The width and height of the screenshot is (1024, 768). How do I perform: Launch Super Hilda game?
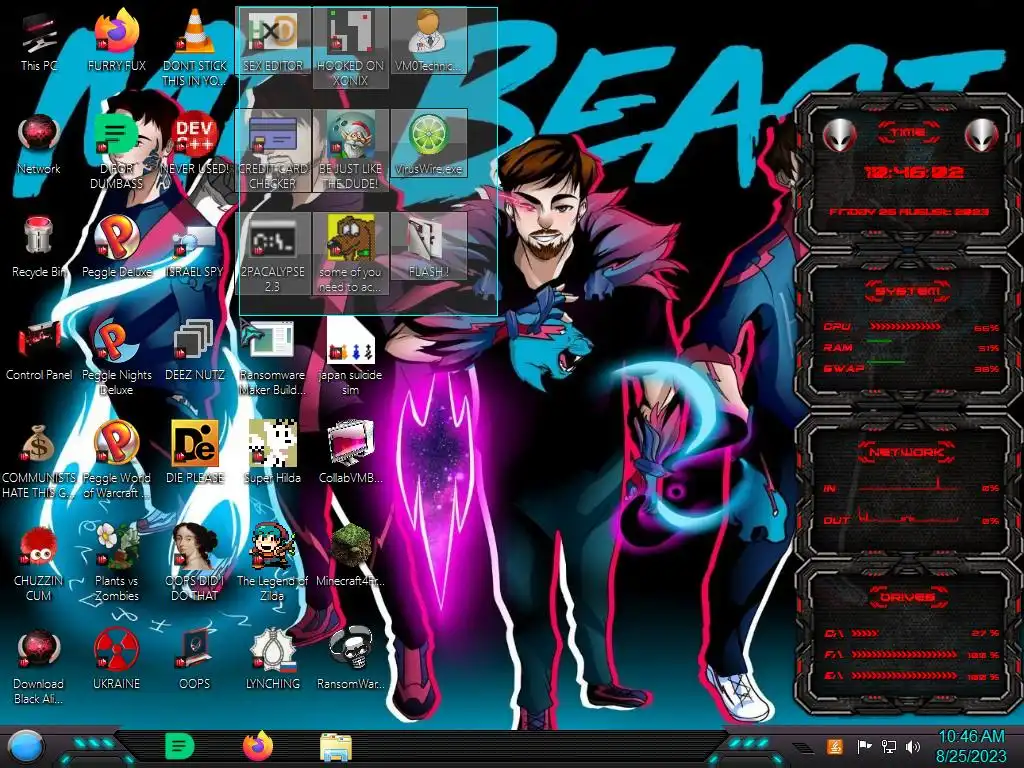(273, 453)
